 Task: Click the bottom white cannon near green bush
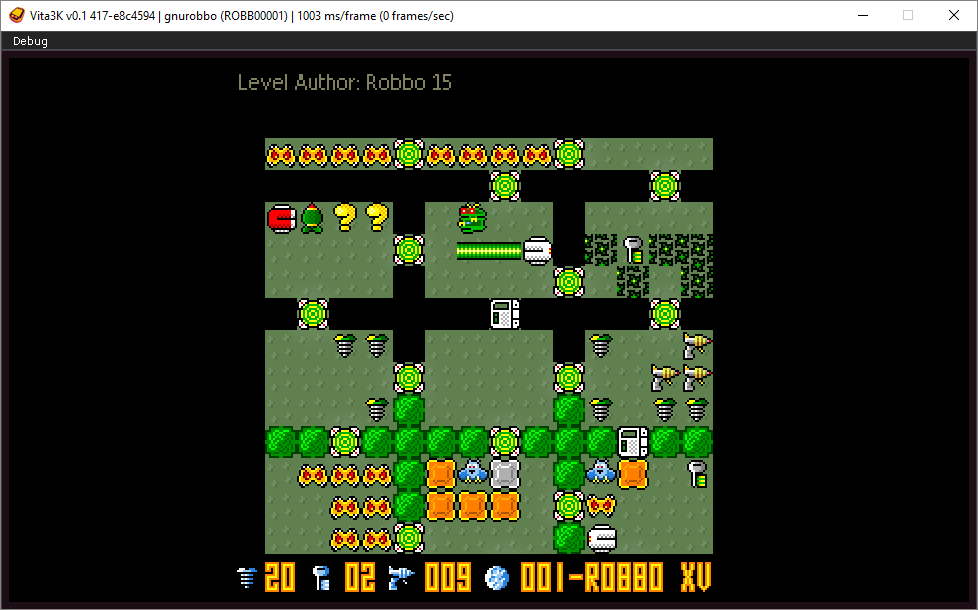(601, 538)
